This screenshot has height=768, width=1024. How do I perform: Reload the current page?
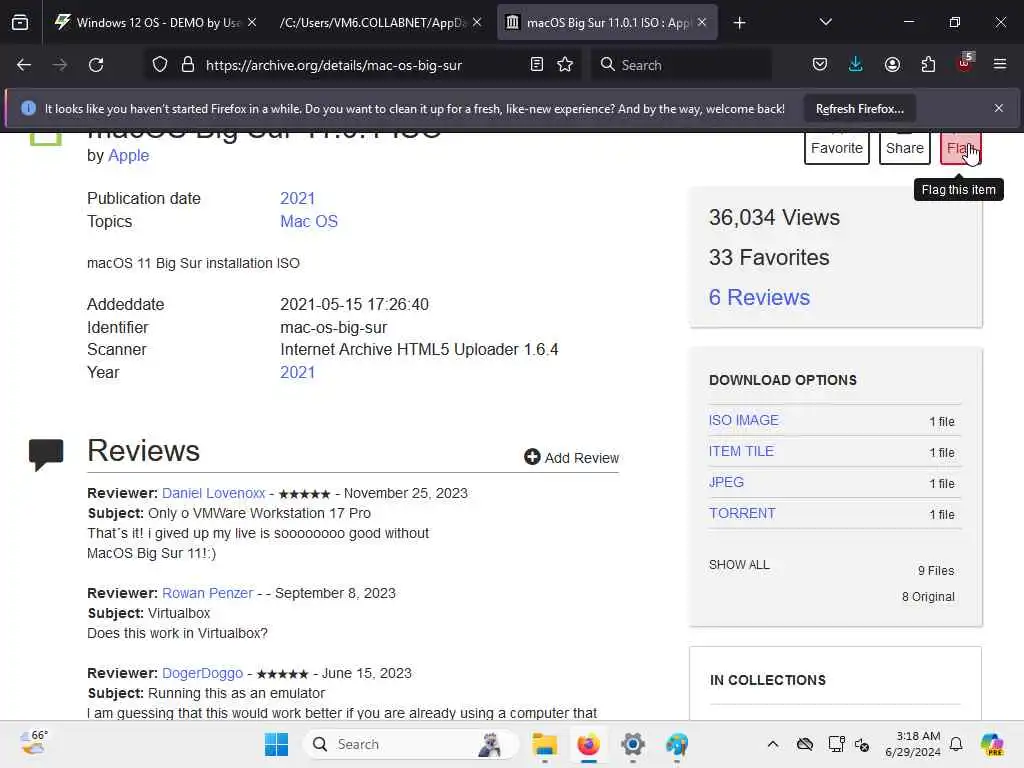coord(96,65)
